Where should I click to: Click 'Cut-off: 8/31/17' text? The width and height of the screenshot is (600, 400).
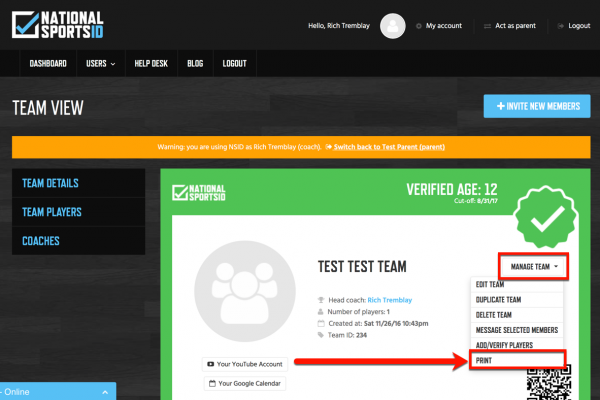476,201
